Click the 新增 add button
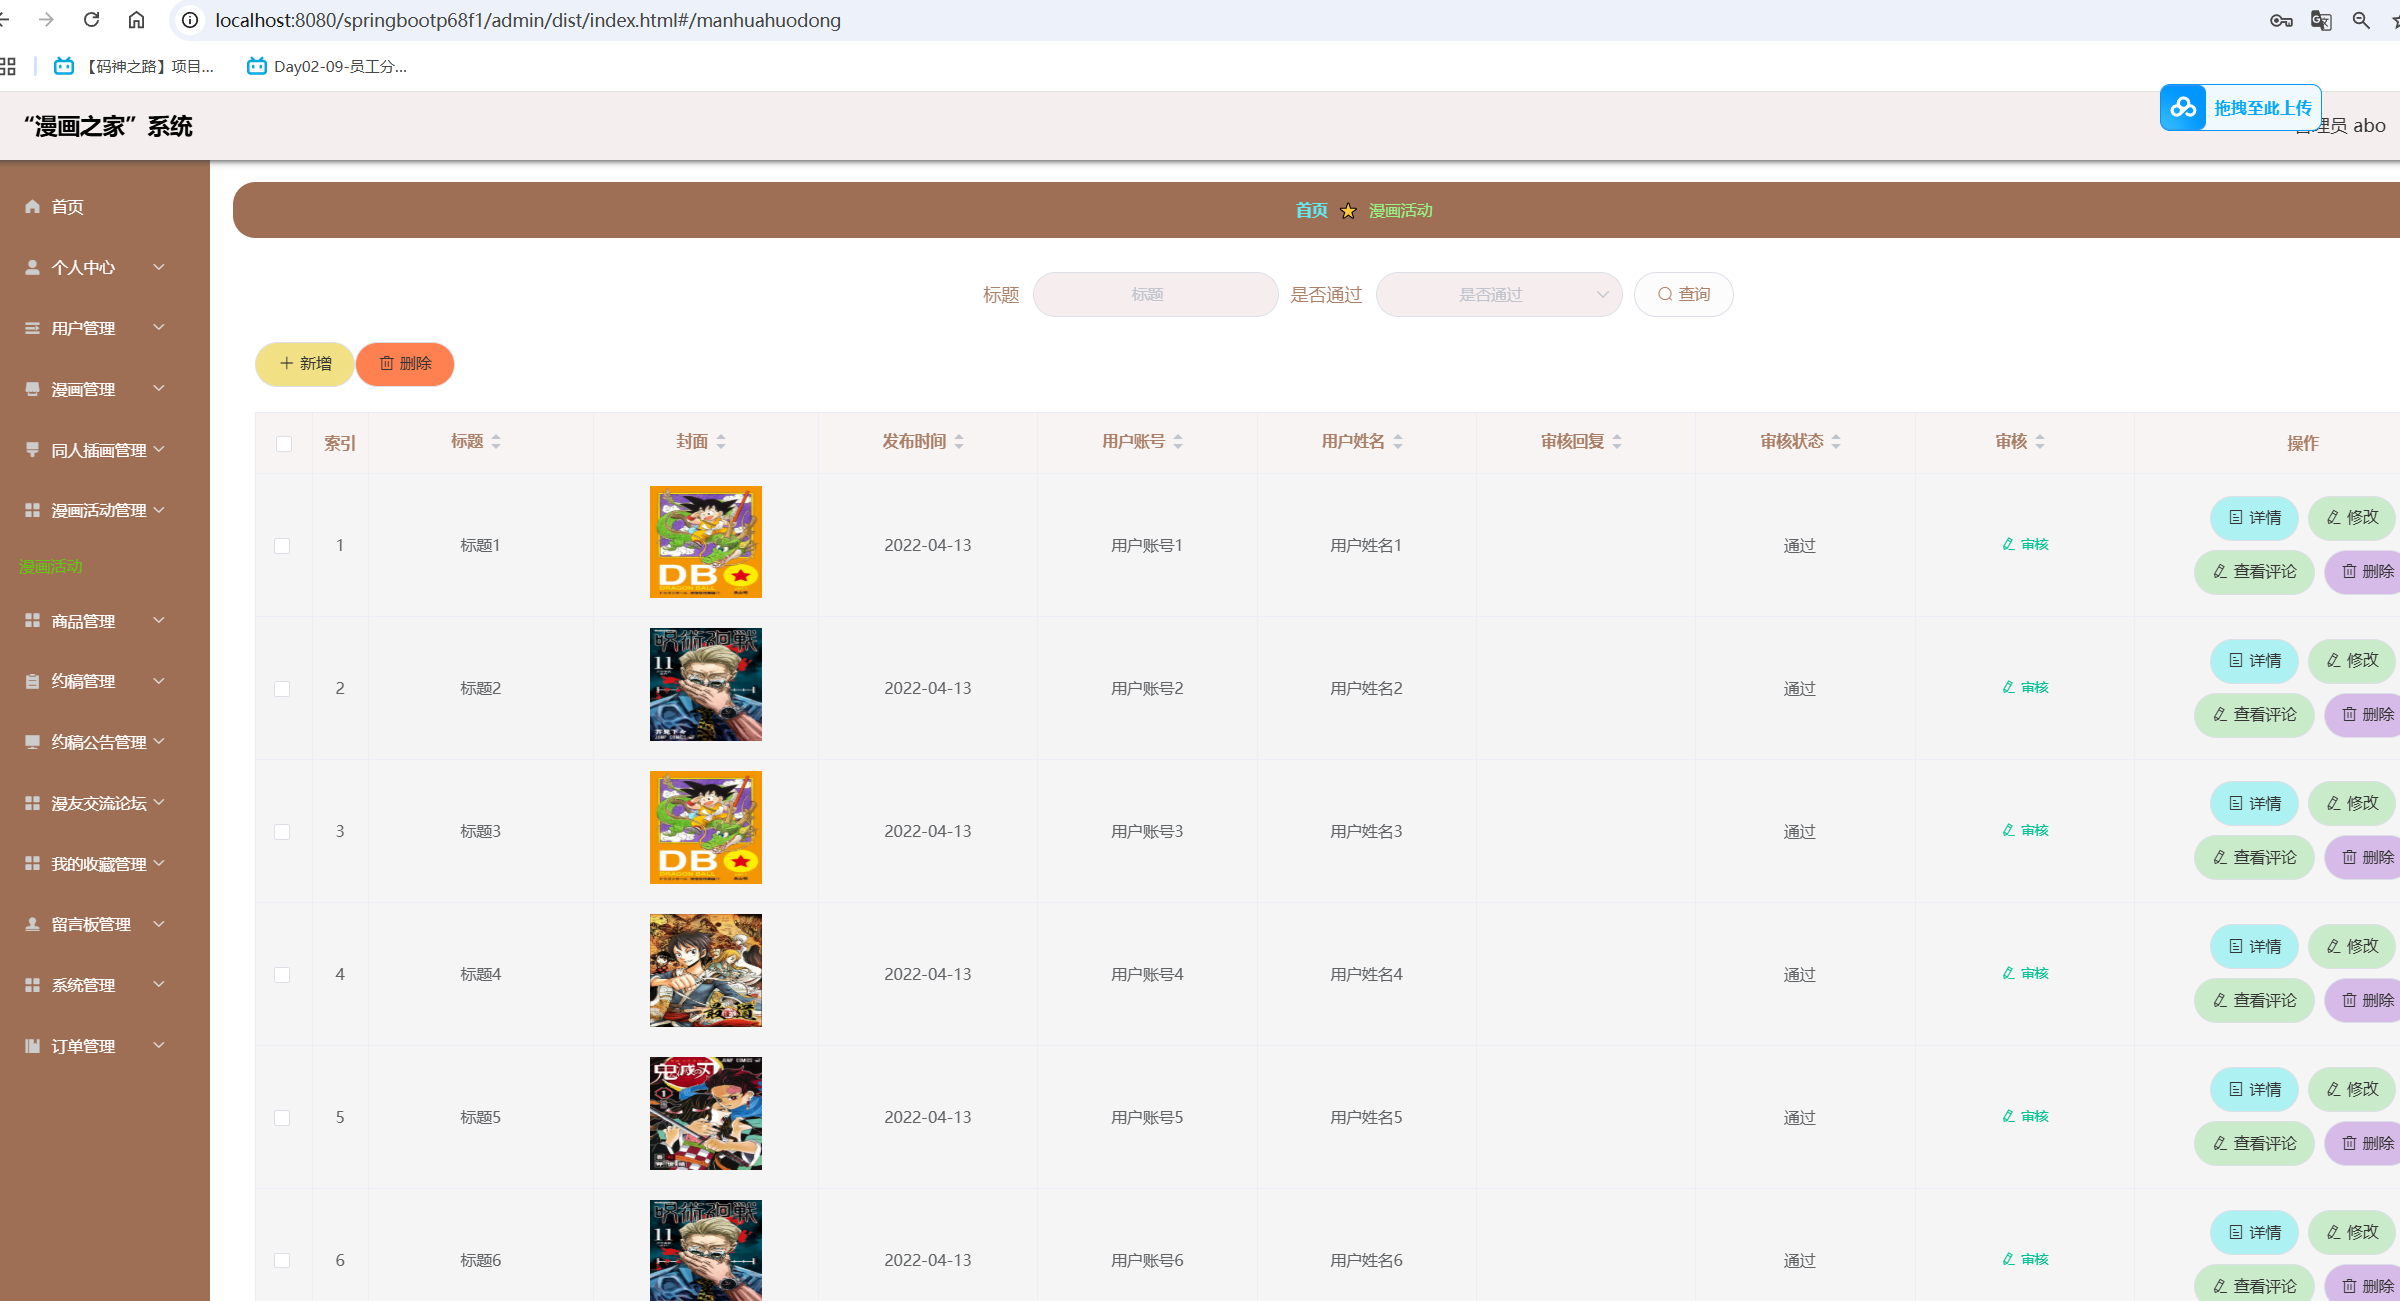 pyautogui.click(x=305, y=364)
